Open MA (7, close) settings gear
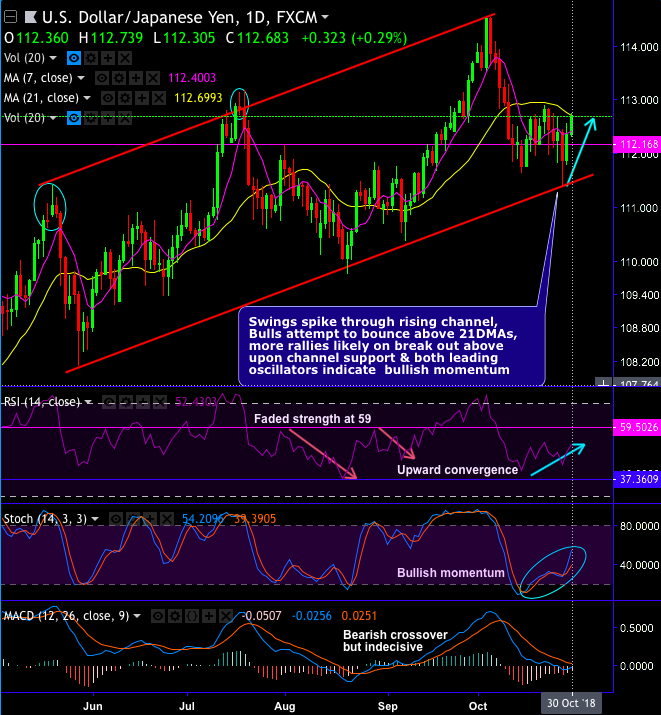The height and width of the screenshot is (715, 661). click(x=119, y=78)
